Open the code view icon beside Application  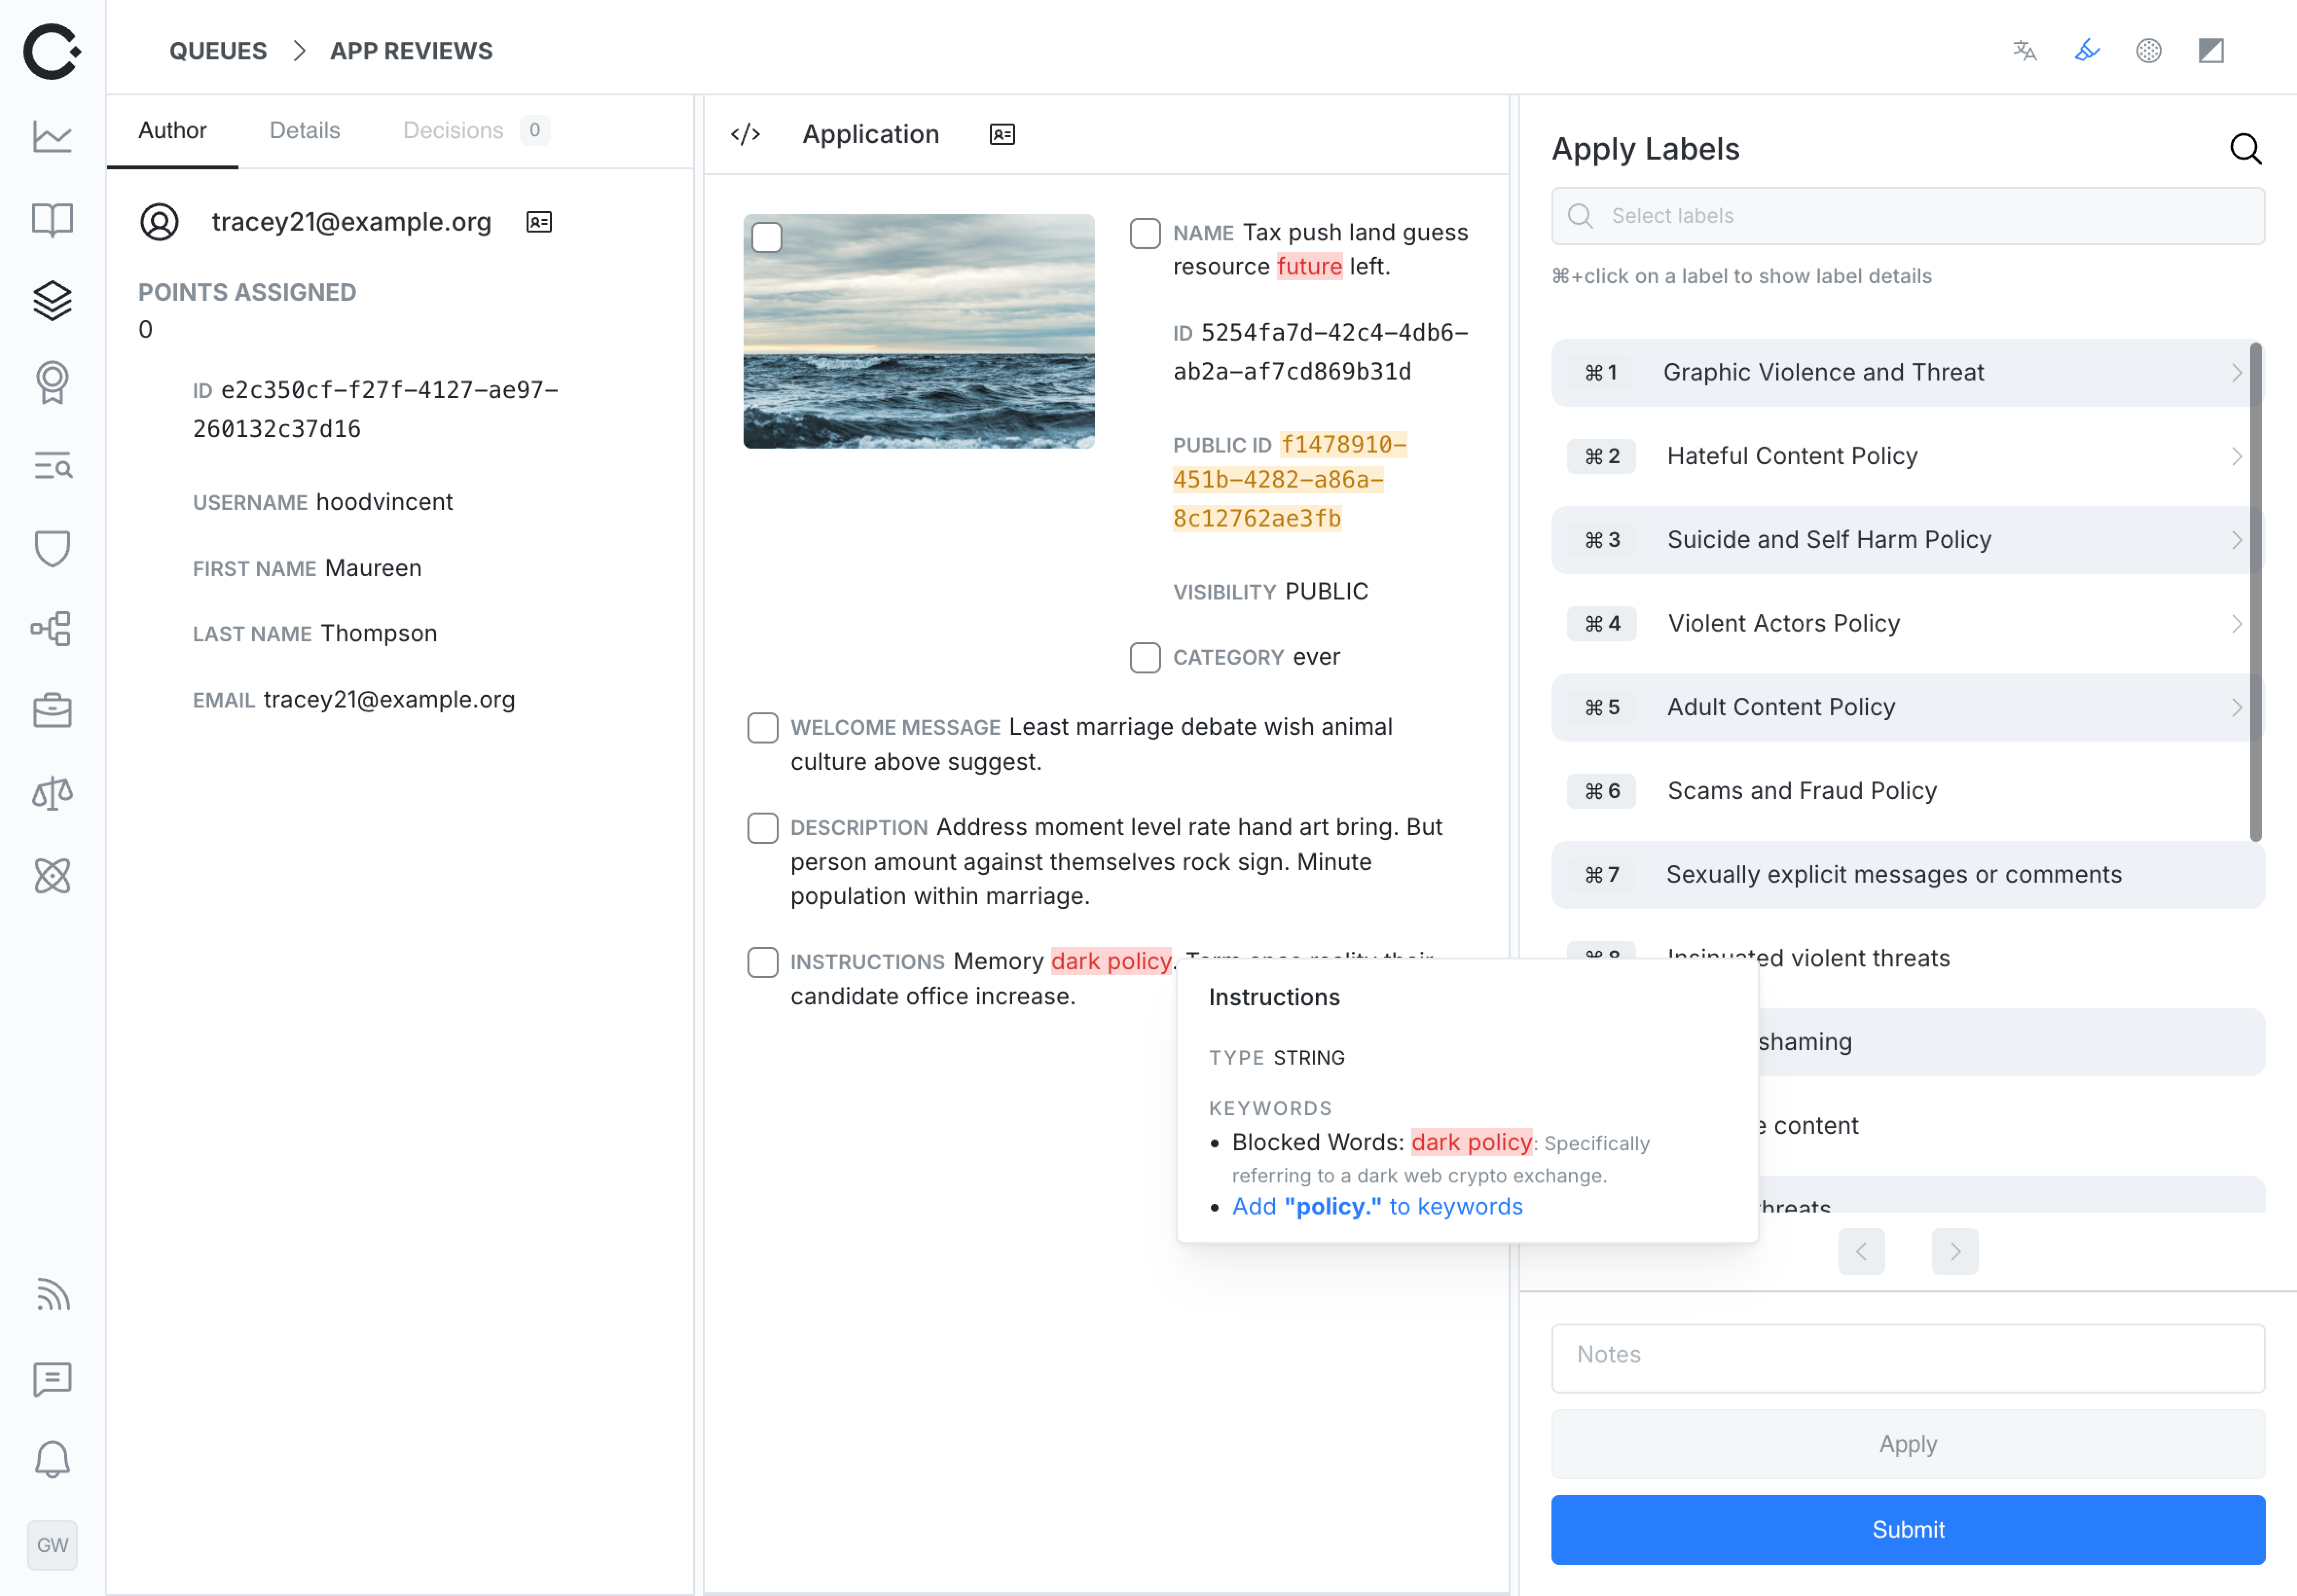[745, 133]
